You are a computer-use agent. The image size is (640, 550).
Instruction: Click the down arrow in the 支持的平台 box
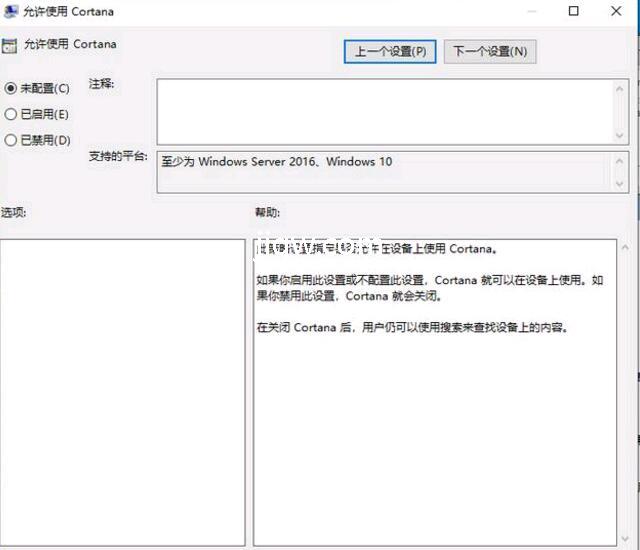pyautogui.click(x=621, y=183)
